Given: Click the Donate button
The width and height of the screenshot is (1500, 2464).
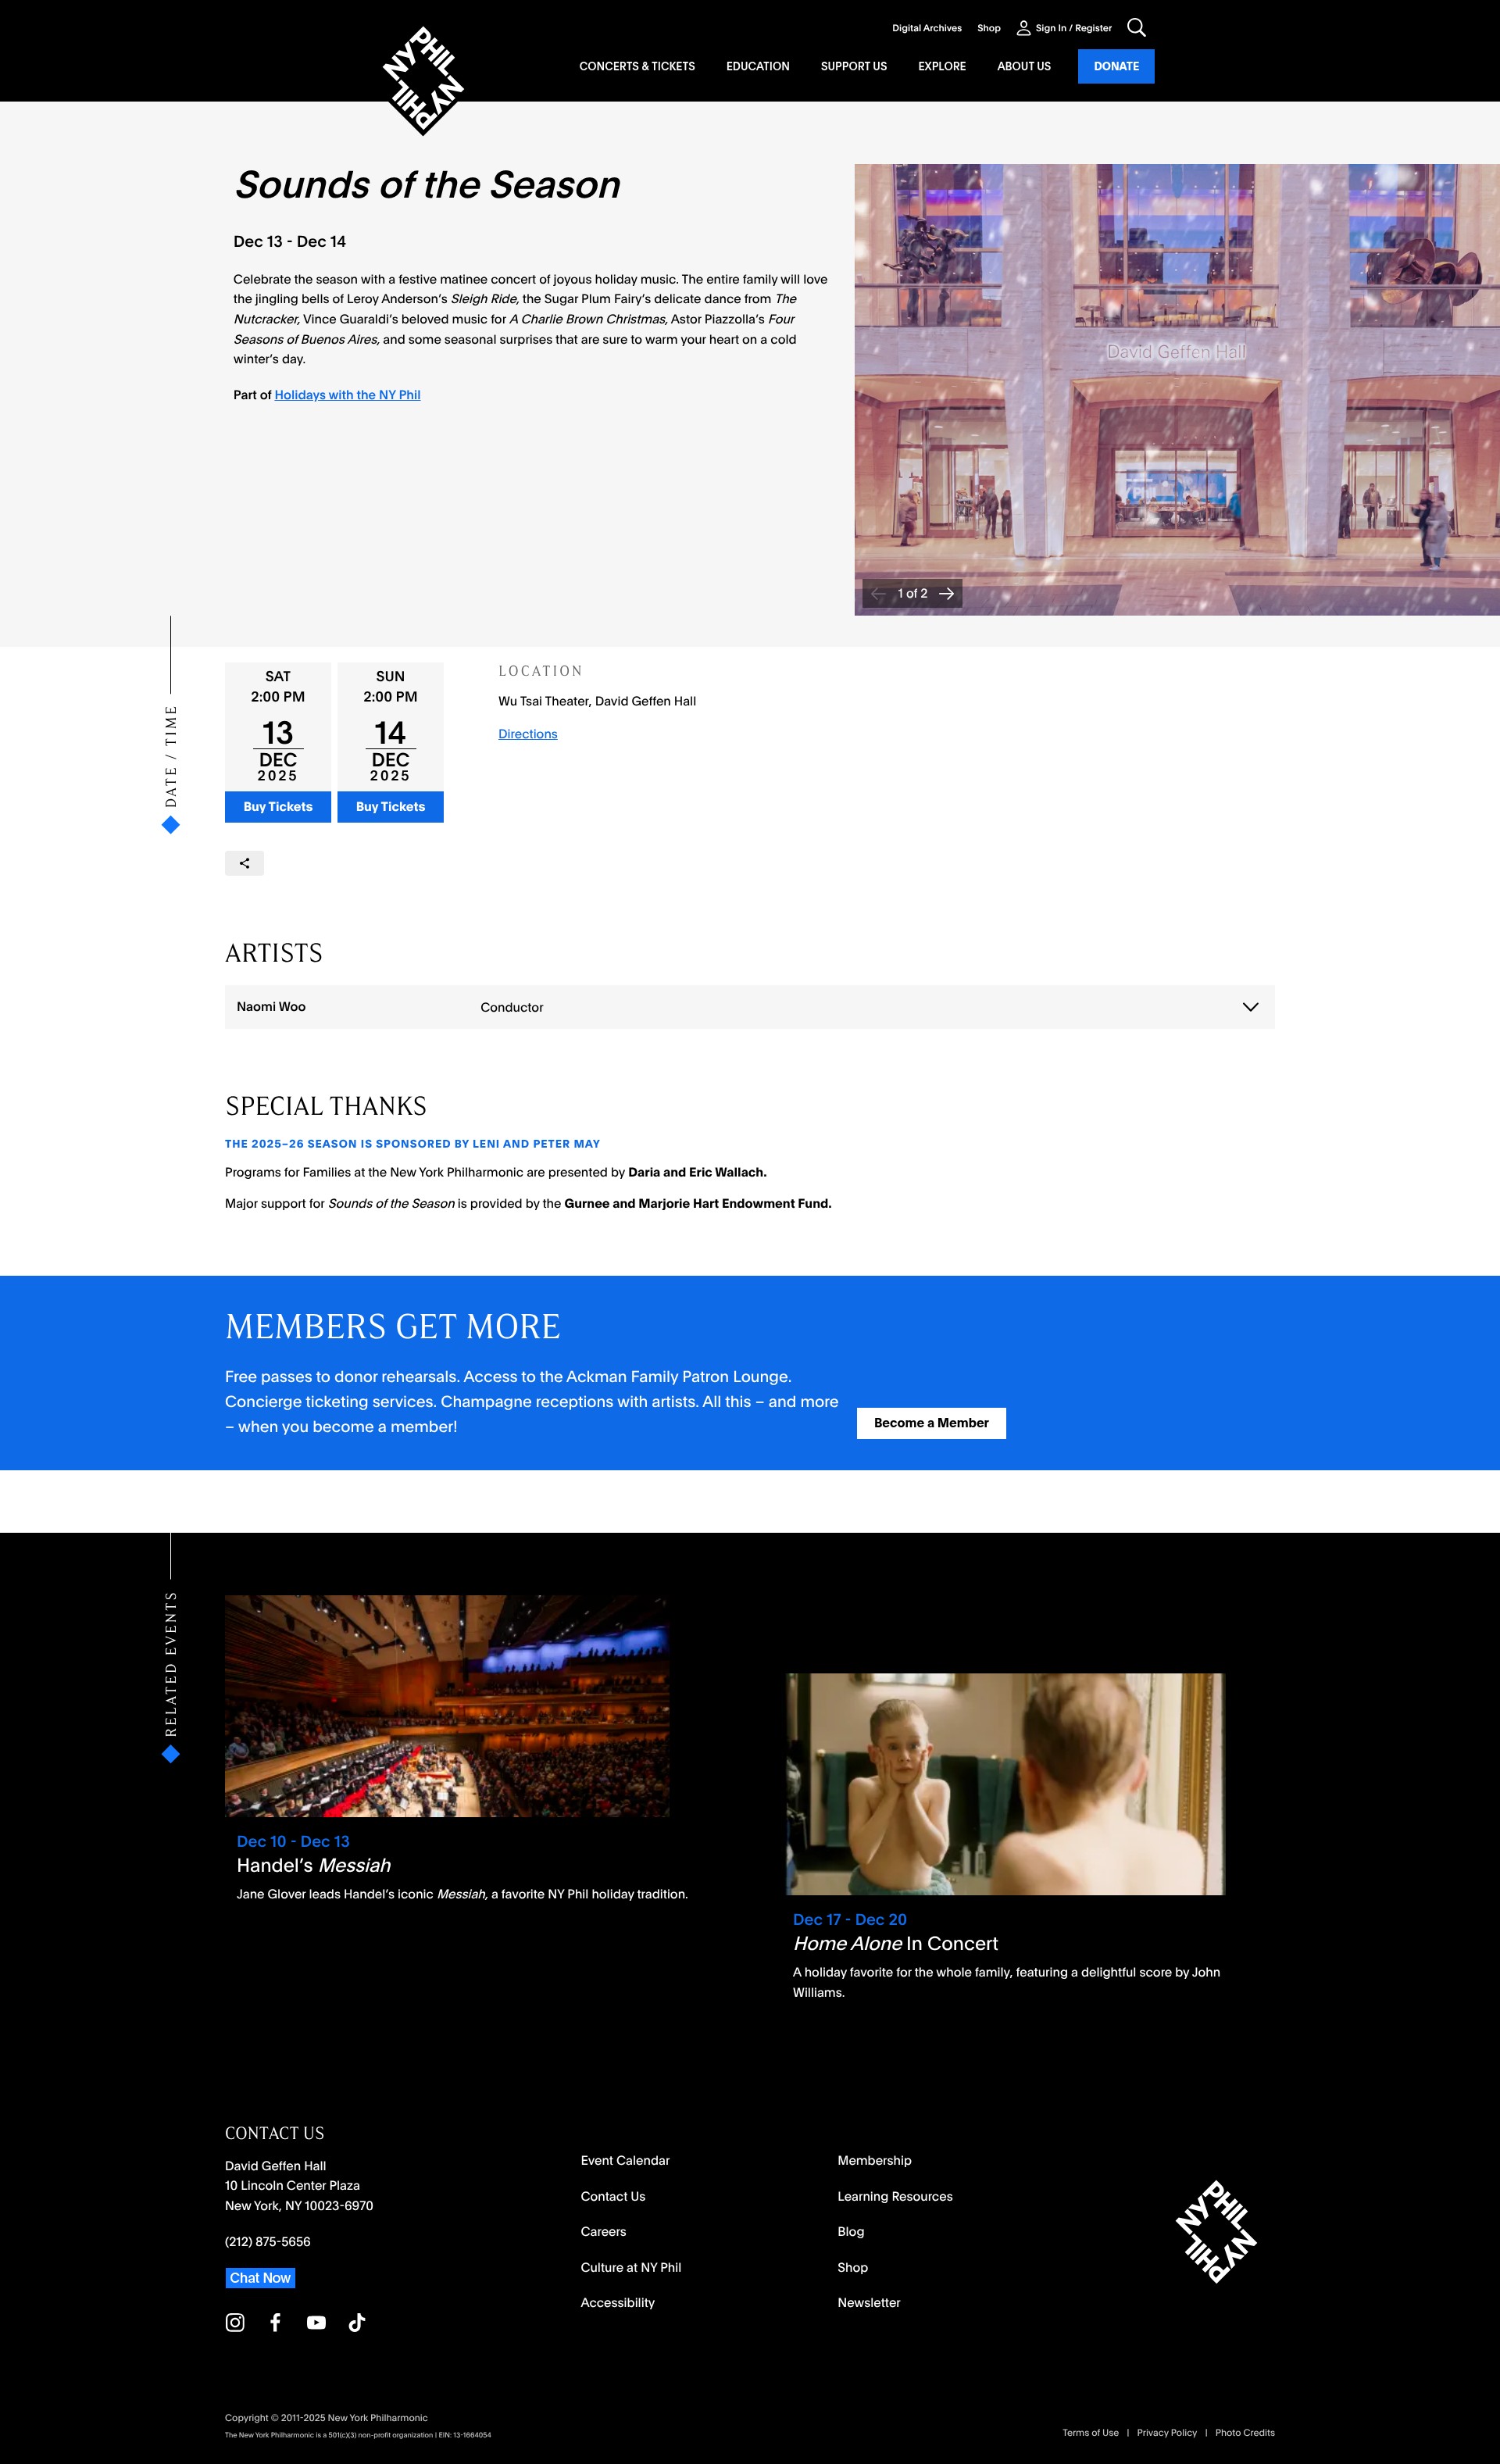Looking at the screenshot, I should [x=1116, y=66].
